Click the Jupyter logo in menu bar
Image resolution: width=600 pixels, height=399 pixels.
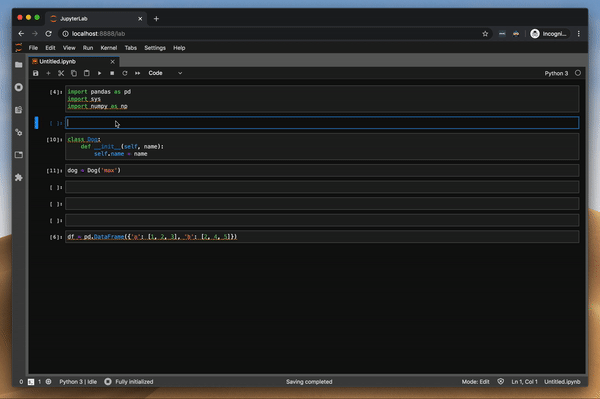click(x=18, y=48)
